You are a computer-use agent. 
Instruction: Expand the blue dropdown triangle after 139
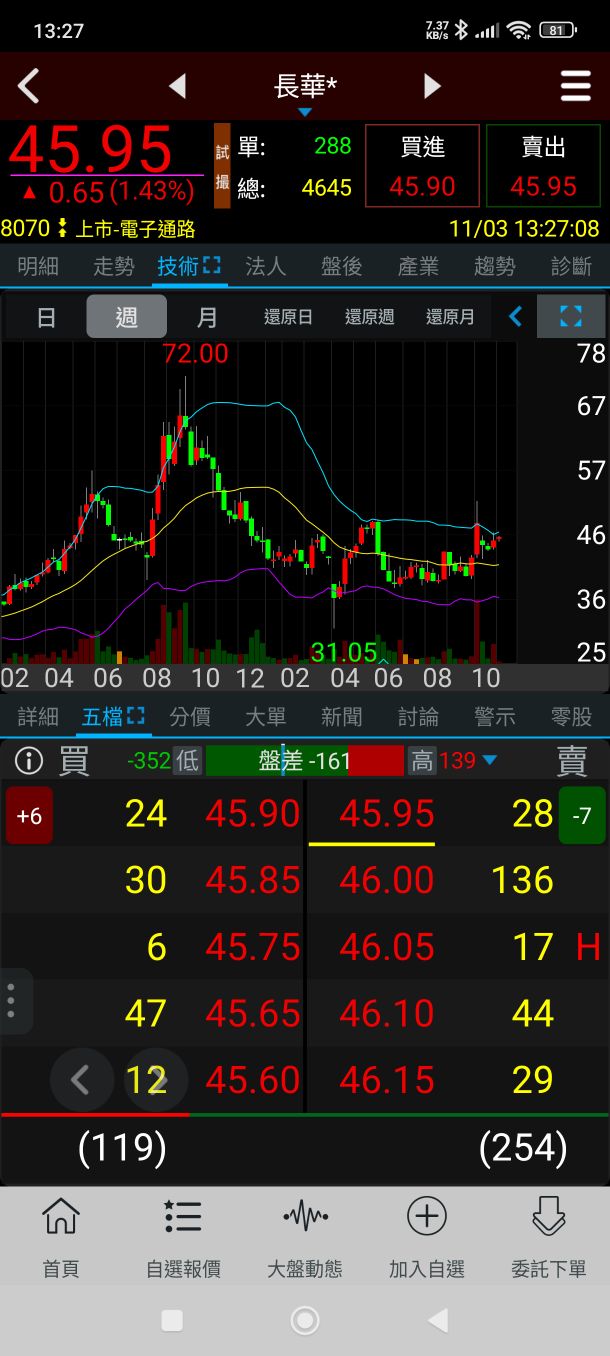click(x=489, y=761)
